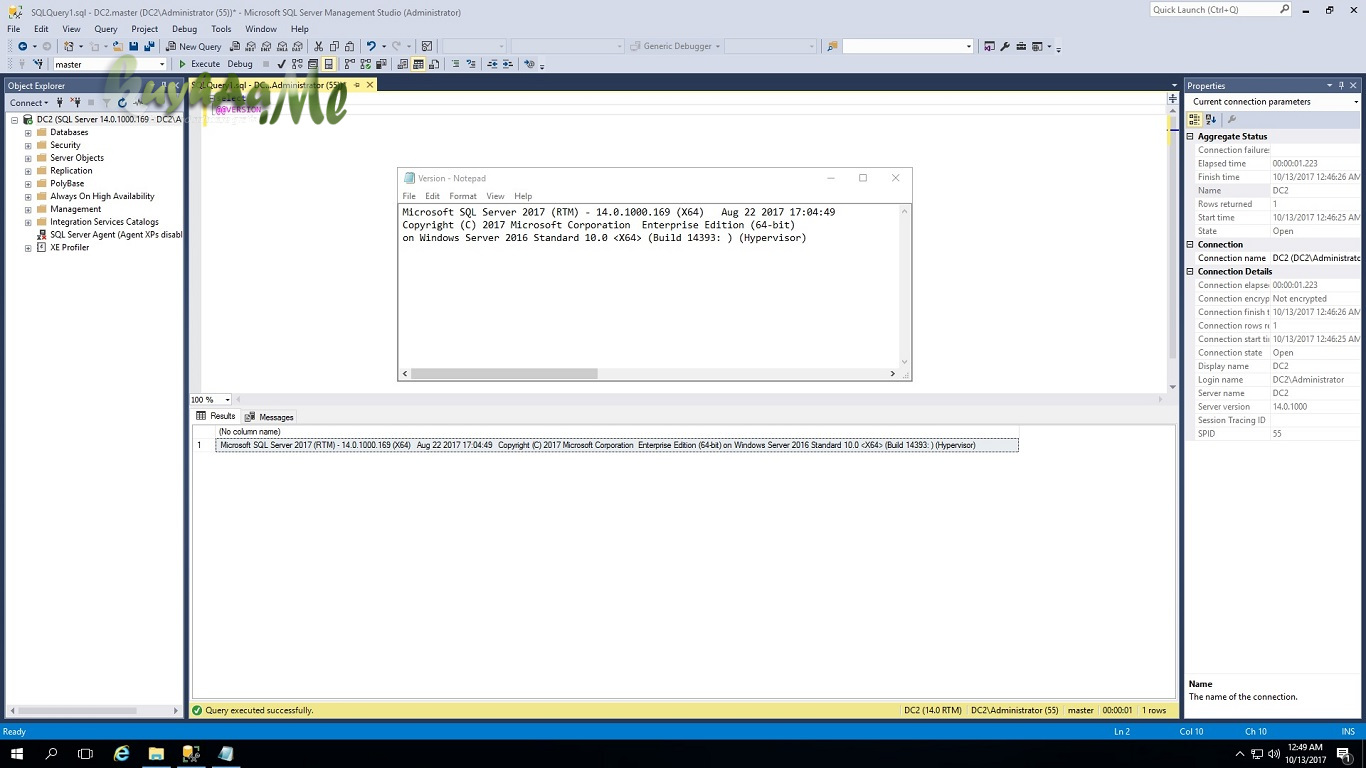Open the 100 % zoom dropdown
This screenshot has width=1366, height=768.
(x=227, y=399)
